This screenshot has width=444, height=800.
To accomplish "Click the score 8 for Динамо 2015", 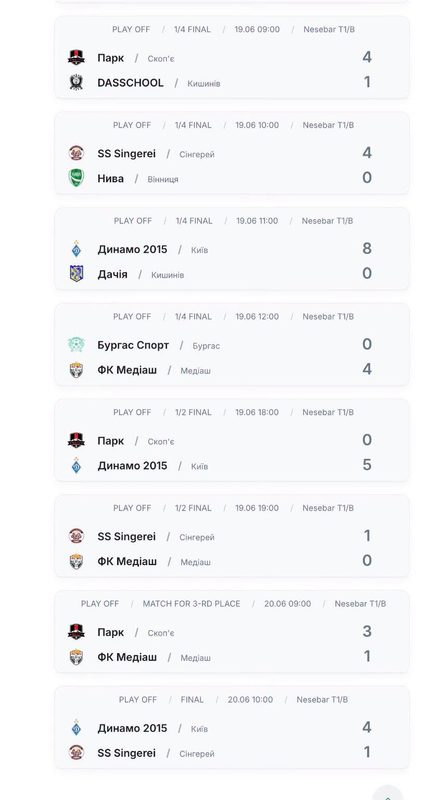I will click(367, 248).
